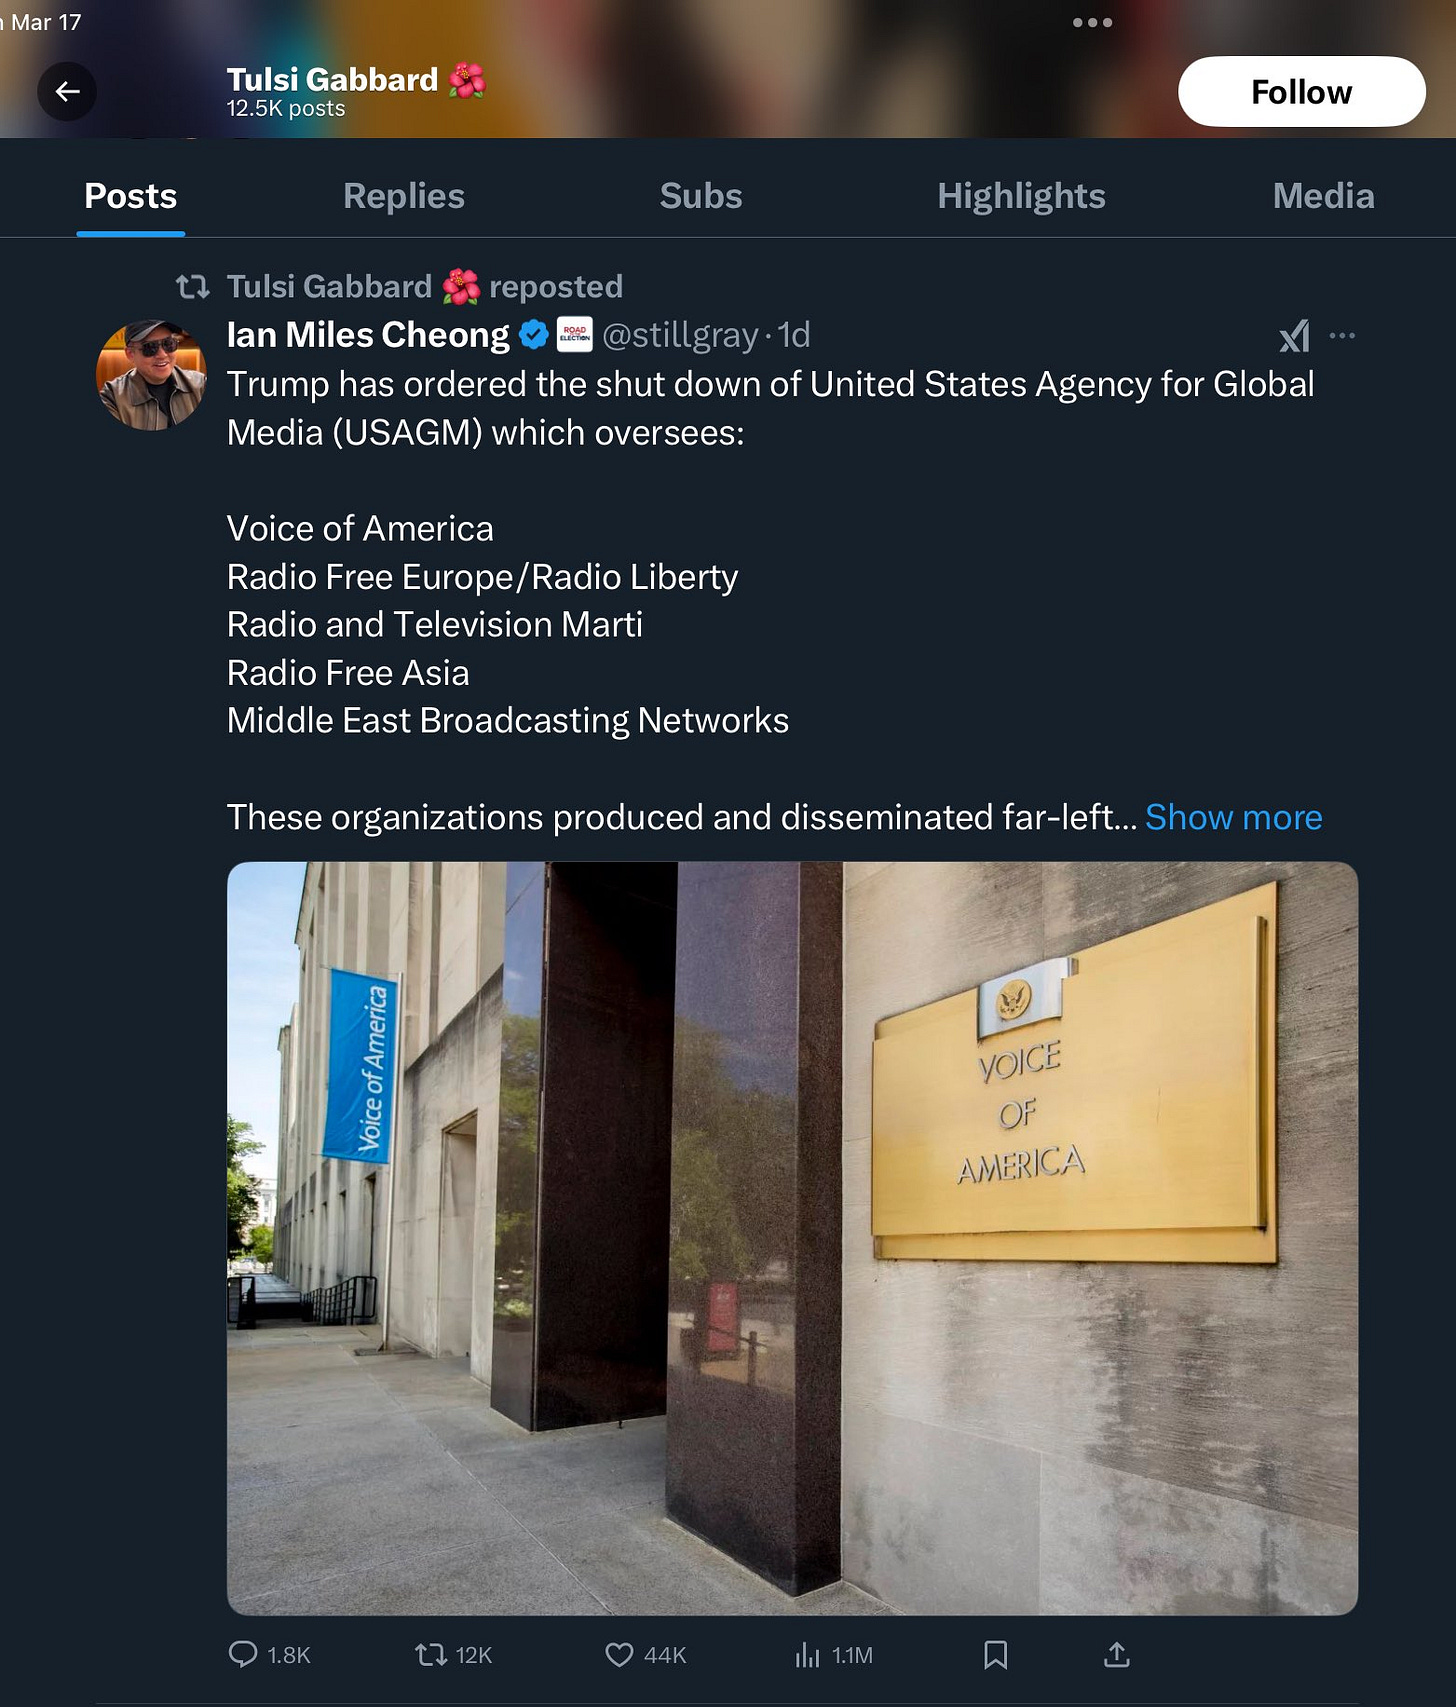The height and width of the screenshot is (1707, 1456).
Task: Expand post text with Show more
Action: tap(1233, 817)
